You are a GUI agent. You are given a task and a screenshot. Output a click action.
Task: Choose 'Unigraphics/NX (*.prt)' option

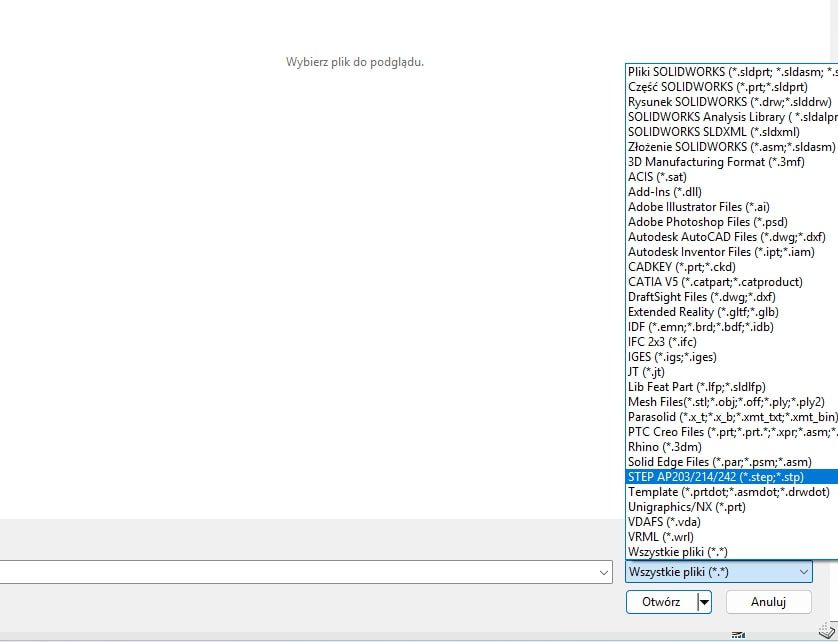732,506
